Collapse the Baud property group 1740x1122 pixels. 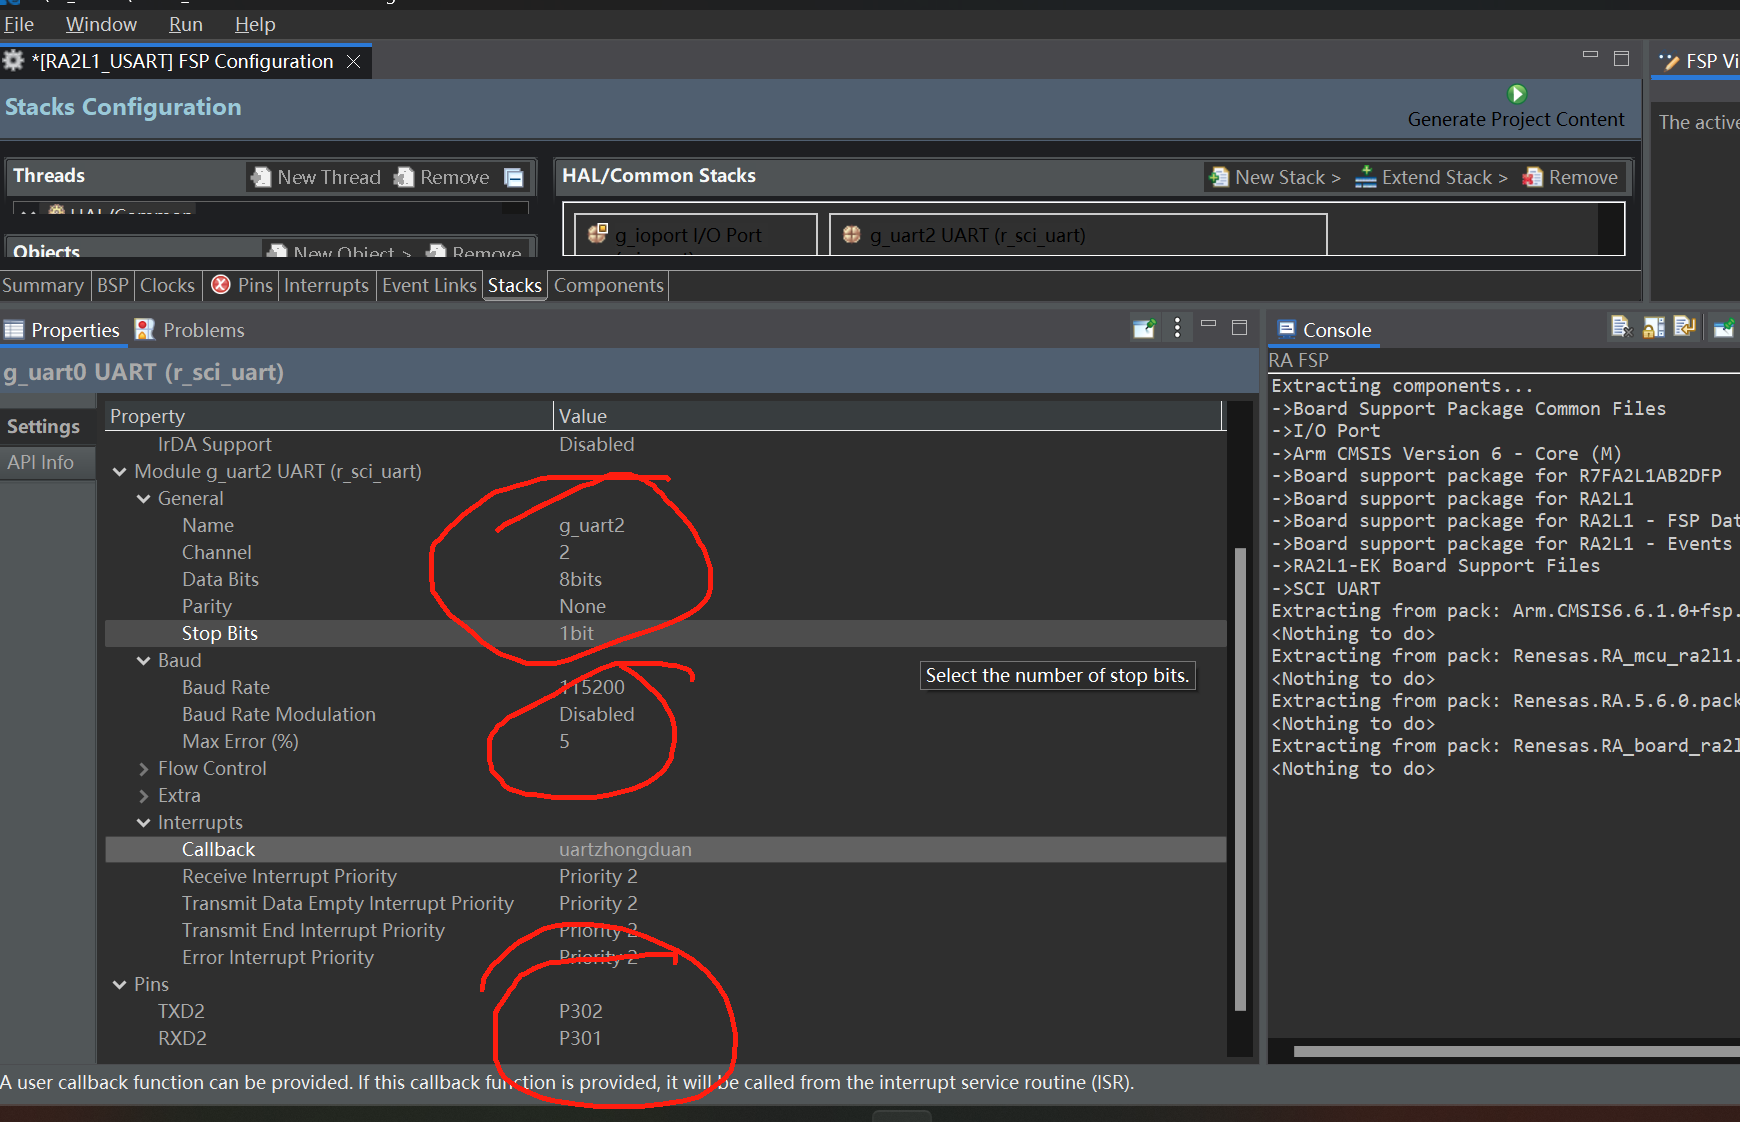click(x=144, y=660)
